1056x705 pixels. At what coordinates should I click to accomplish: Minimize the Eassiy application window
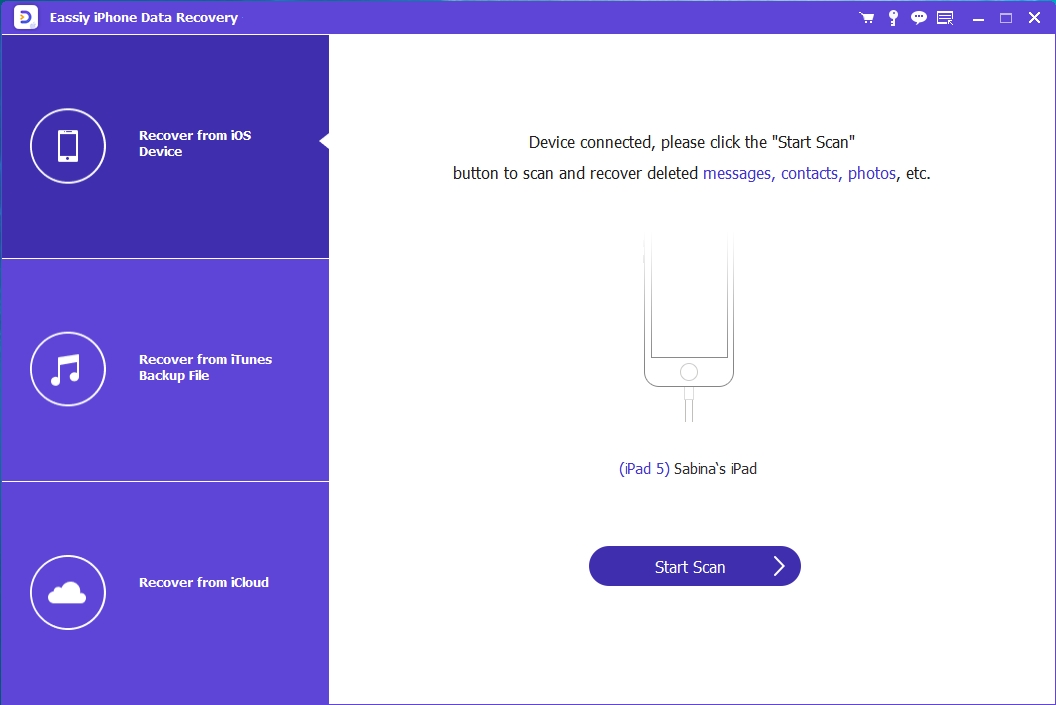pyautogui.click(x=978, y=17)
